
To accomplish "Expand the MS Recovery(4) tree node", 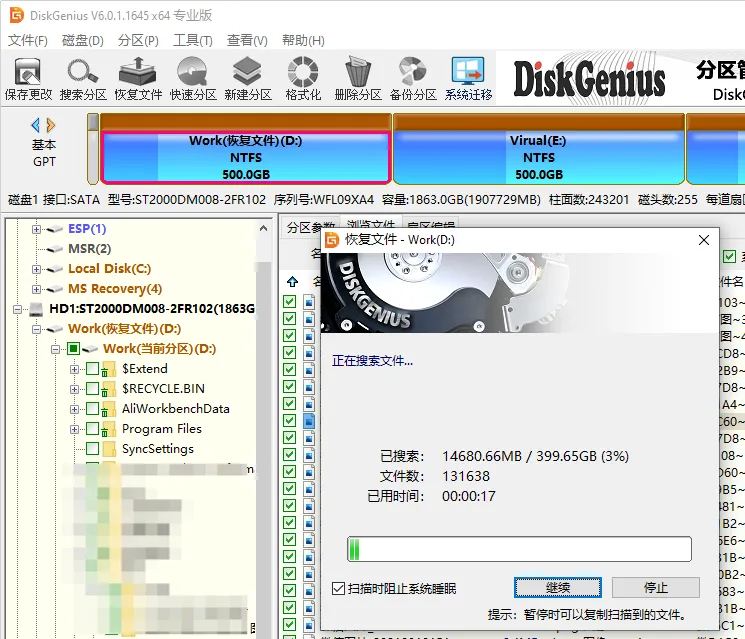I will point(37,289).
